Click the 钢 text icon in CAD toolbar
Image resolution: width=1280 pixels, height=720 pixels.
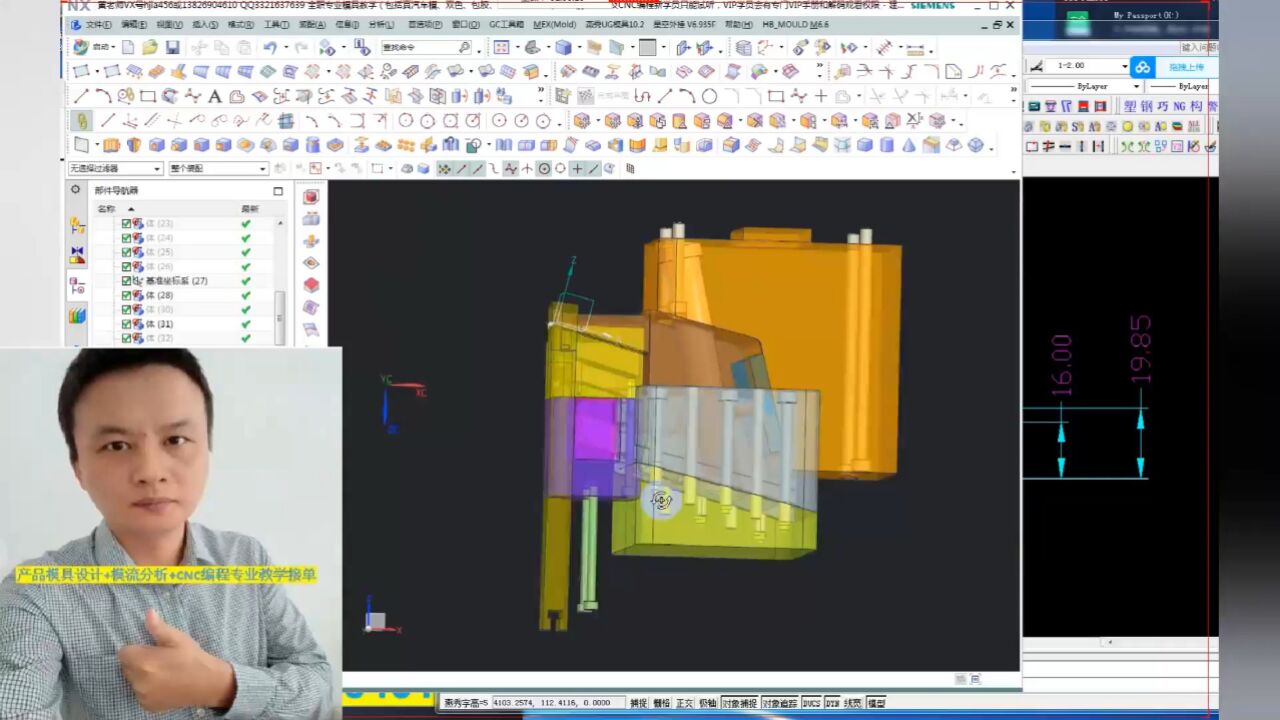pyautogui.click(x=1147, y=106)
